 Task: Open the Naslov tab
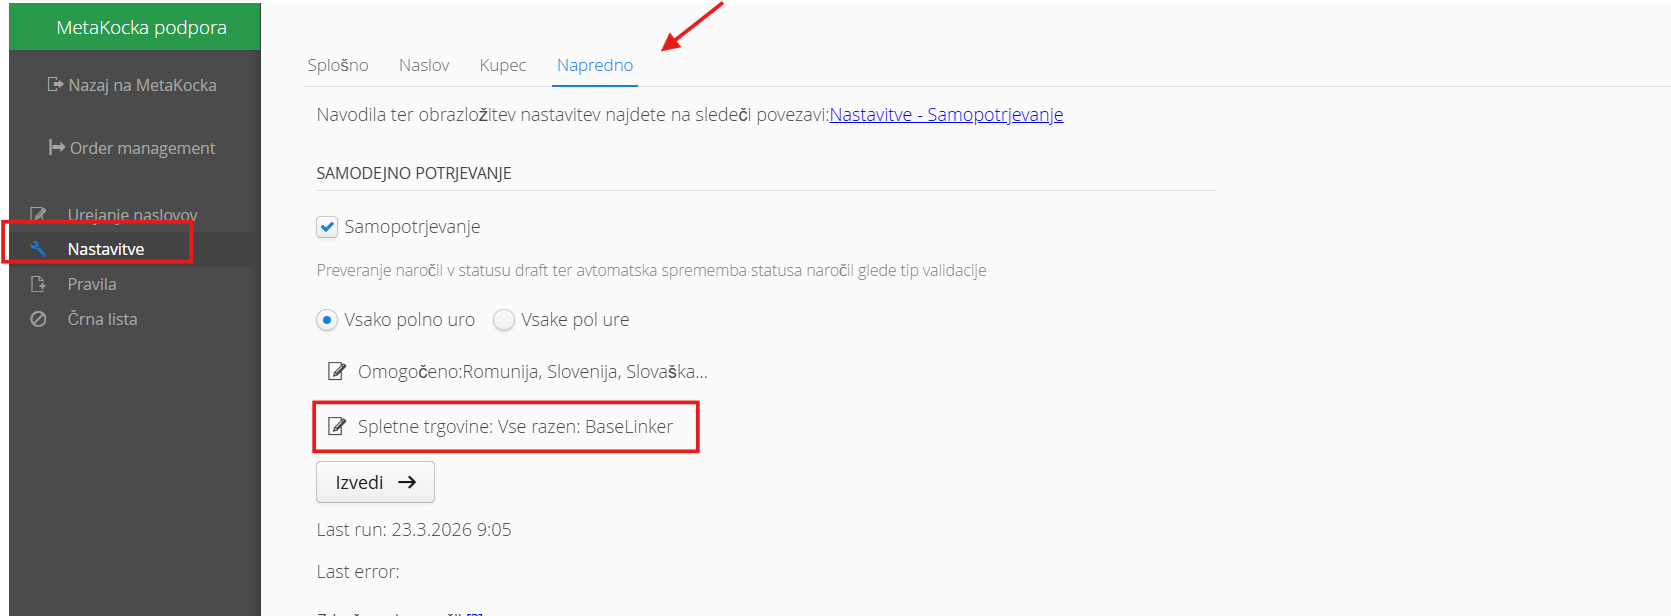click(424, 65)
